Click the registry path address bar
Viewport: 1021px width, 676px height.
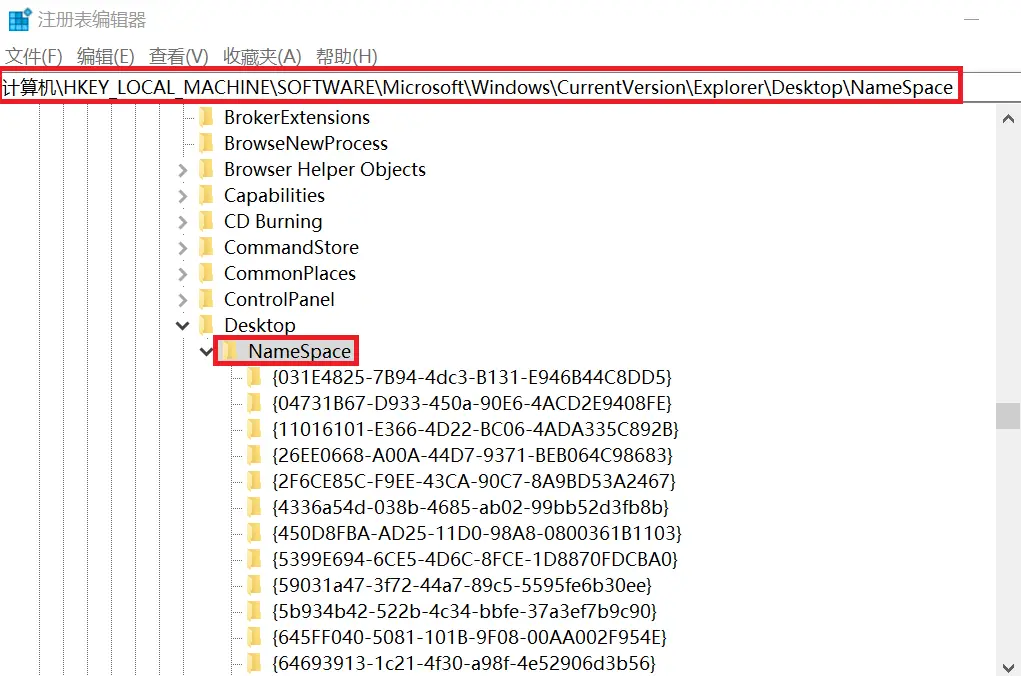point(480,87)
